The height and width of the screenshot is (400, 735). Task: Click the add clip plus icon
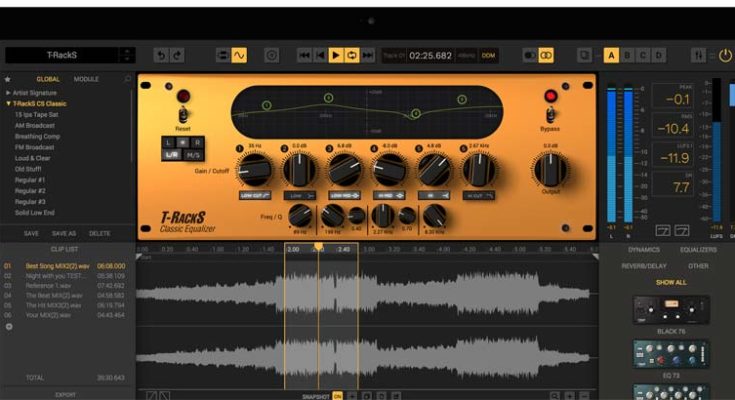tap(9, 327)
